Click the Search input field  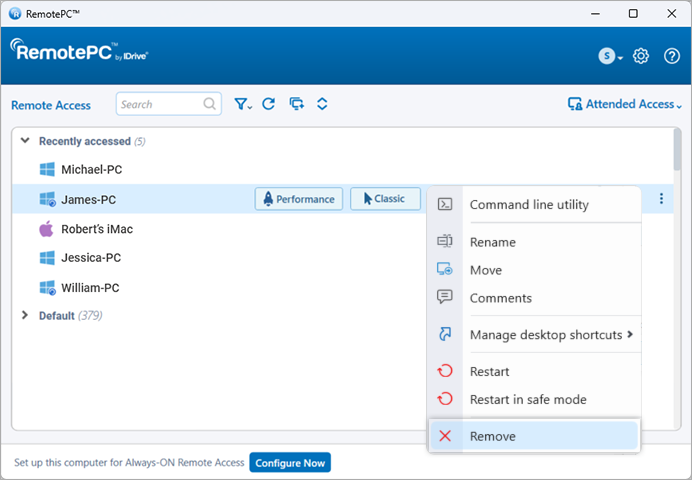(x=160, y=104)
